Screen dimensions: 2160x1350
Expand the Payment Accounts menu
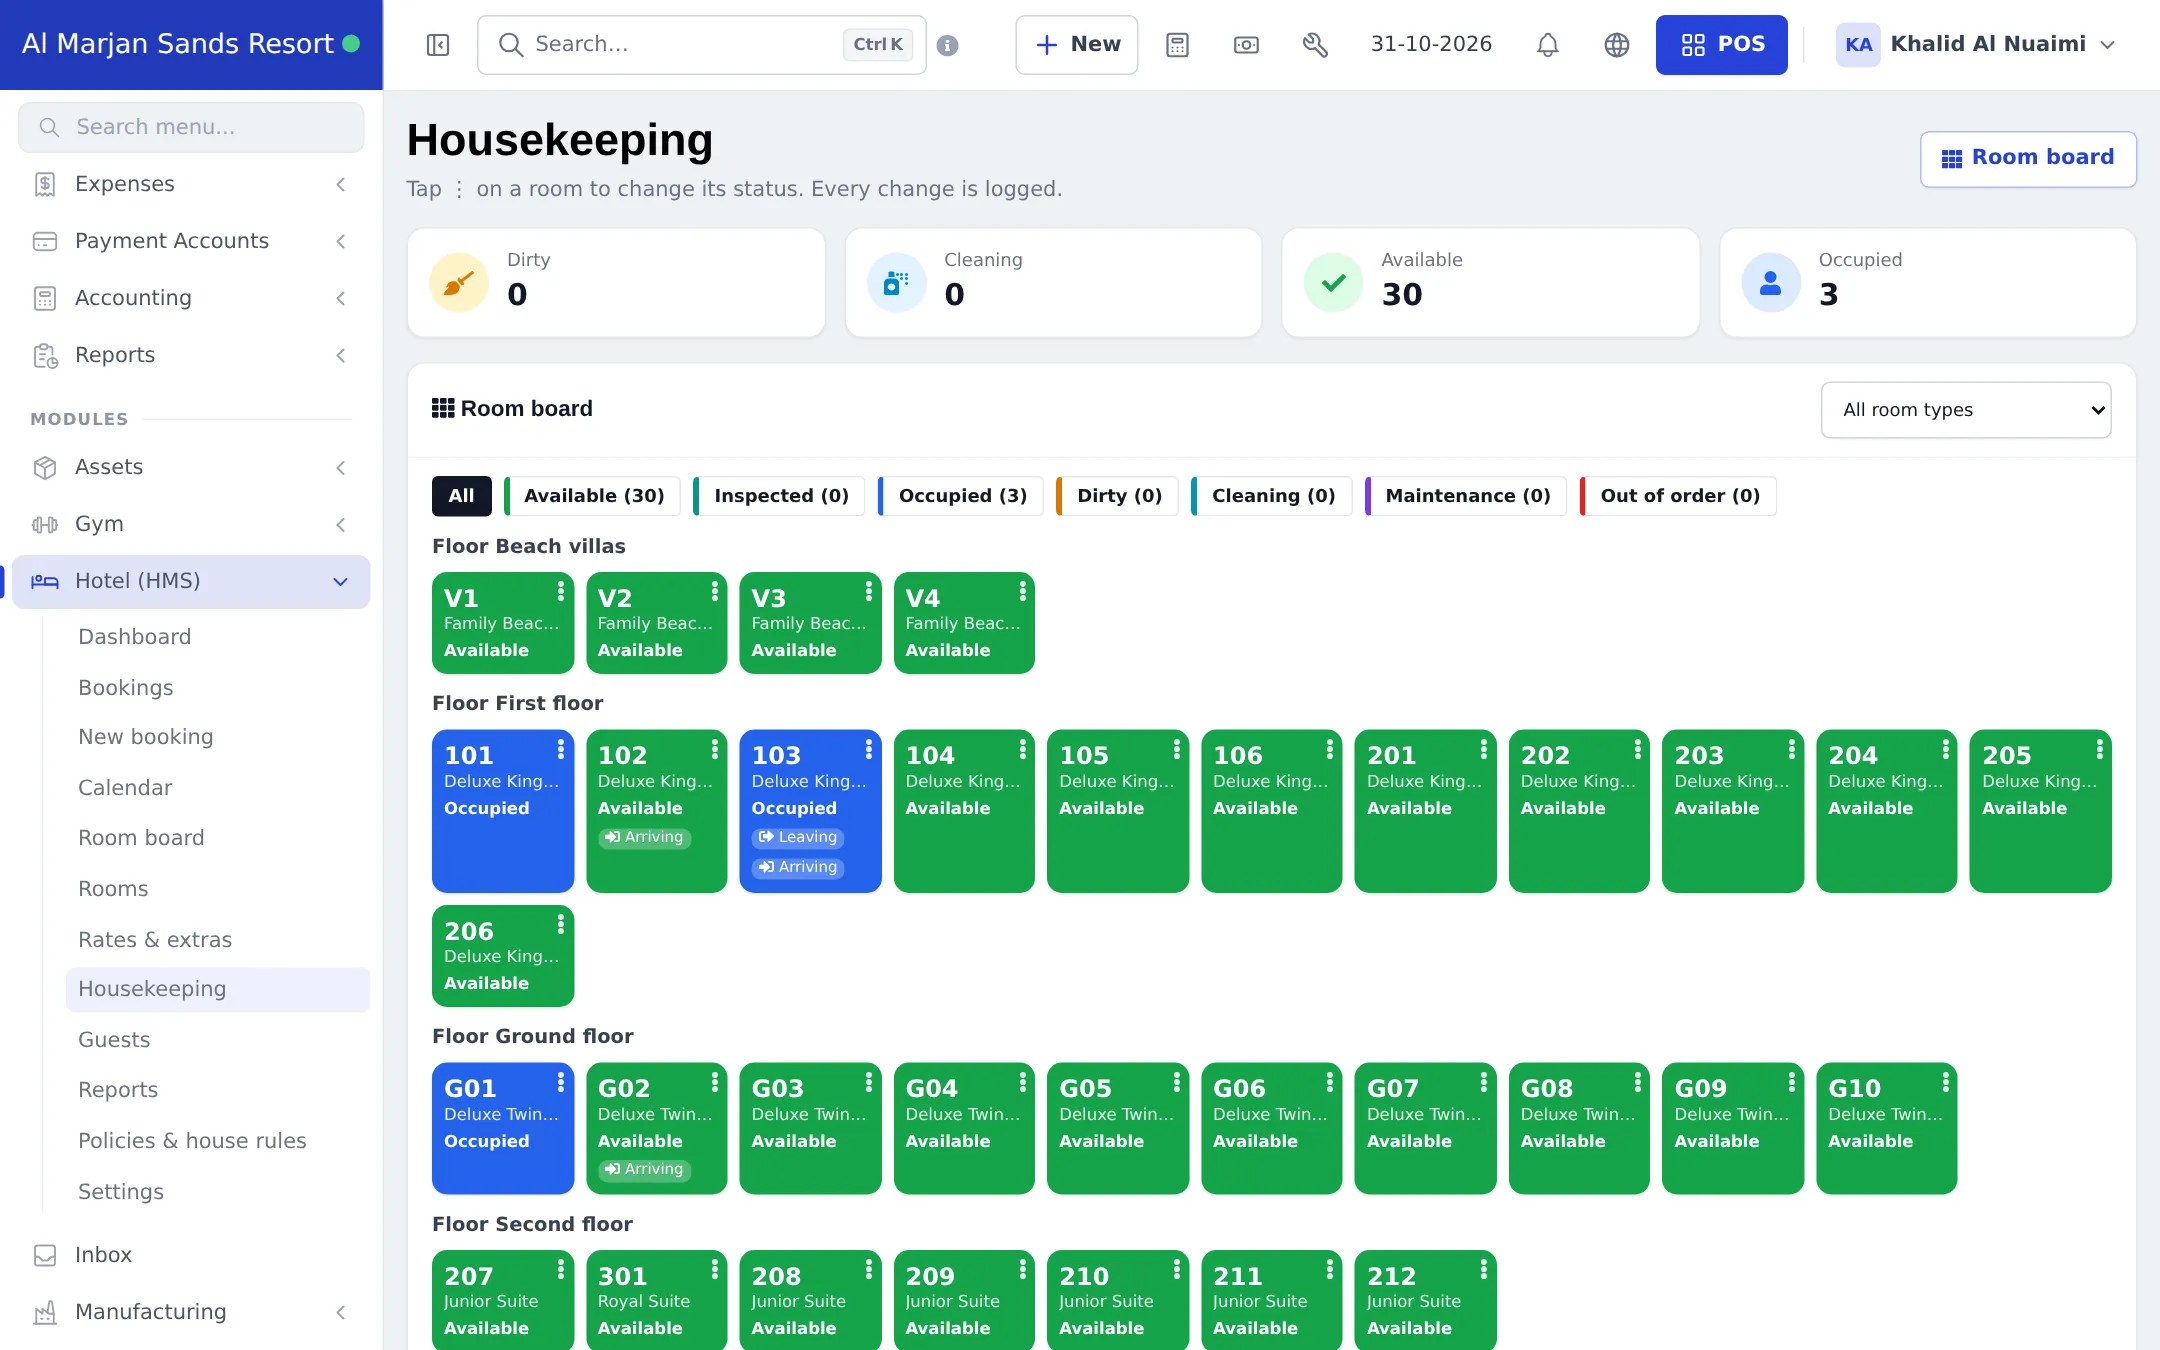coord(191,241)
